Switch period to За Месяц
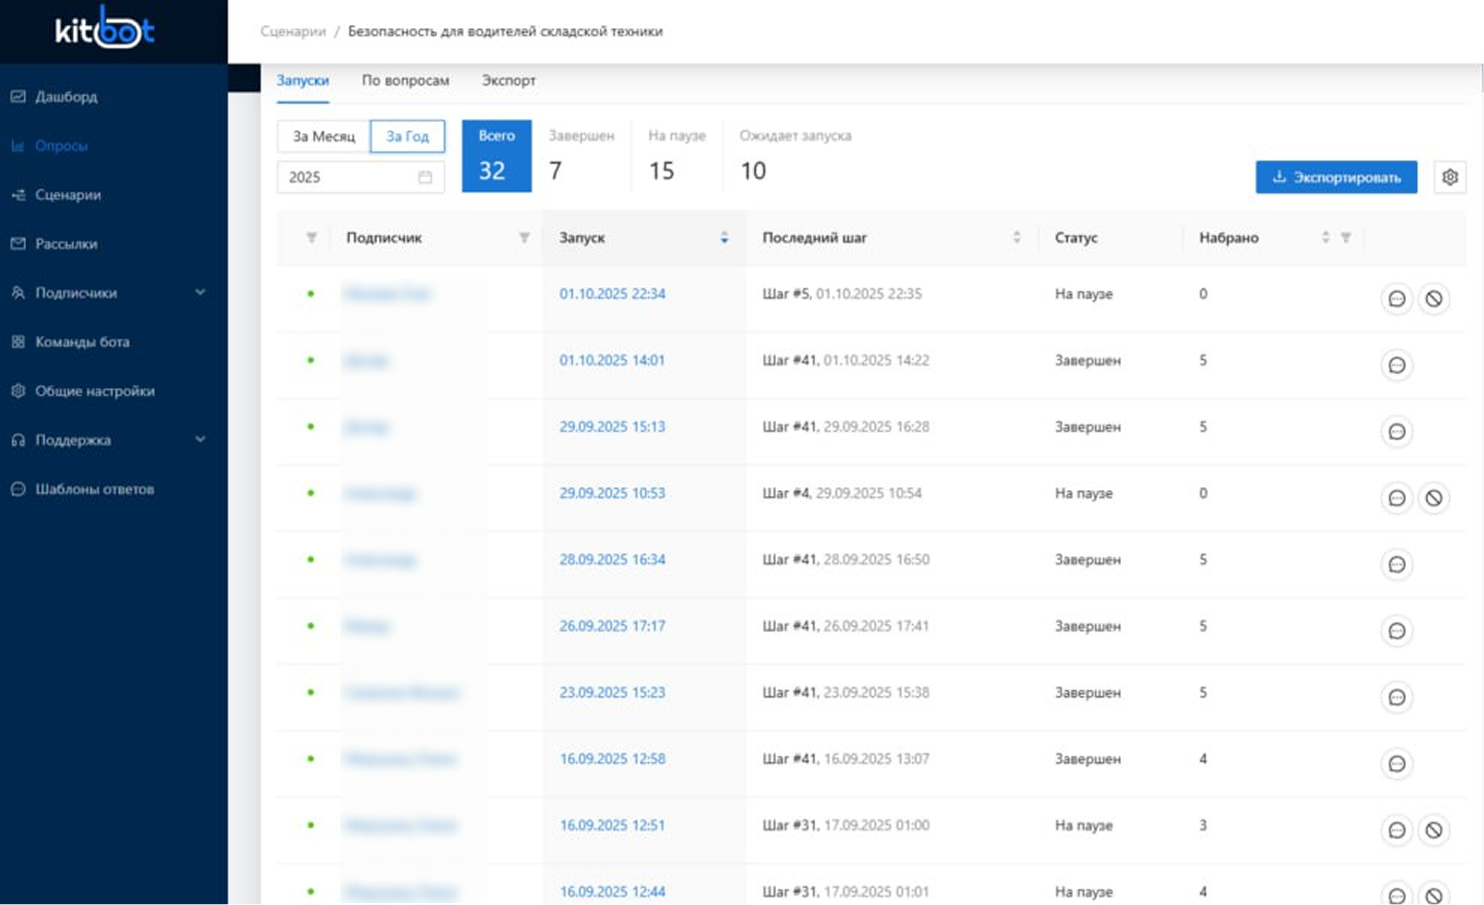 tap(323, 136)
